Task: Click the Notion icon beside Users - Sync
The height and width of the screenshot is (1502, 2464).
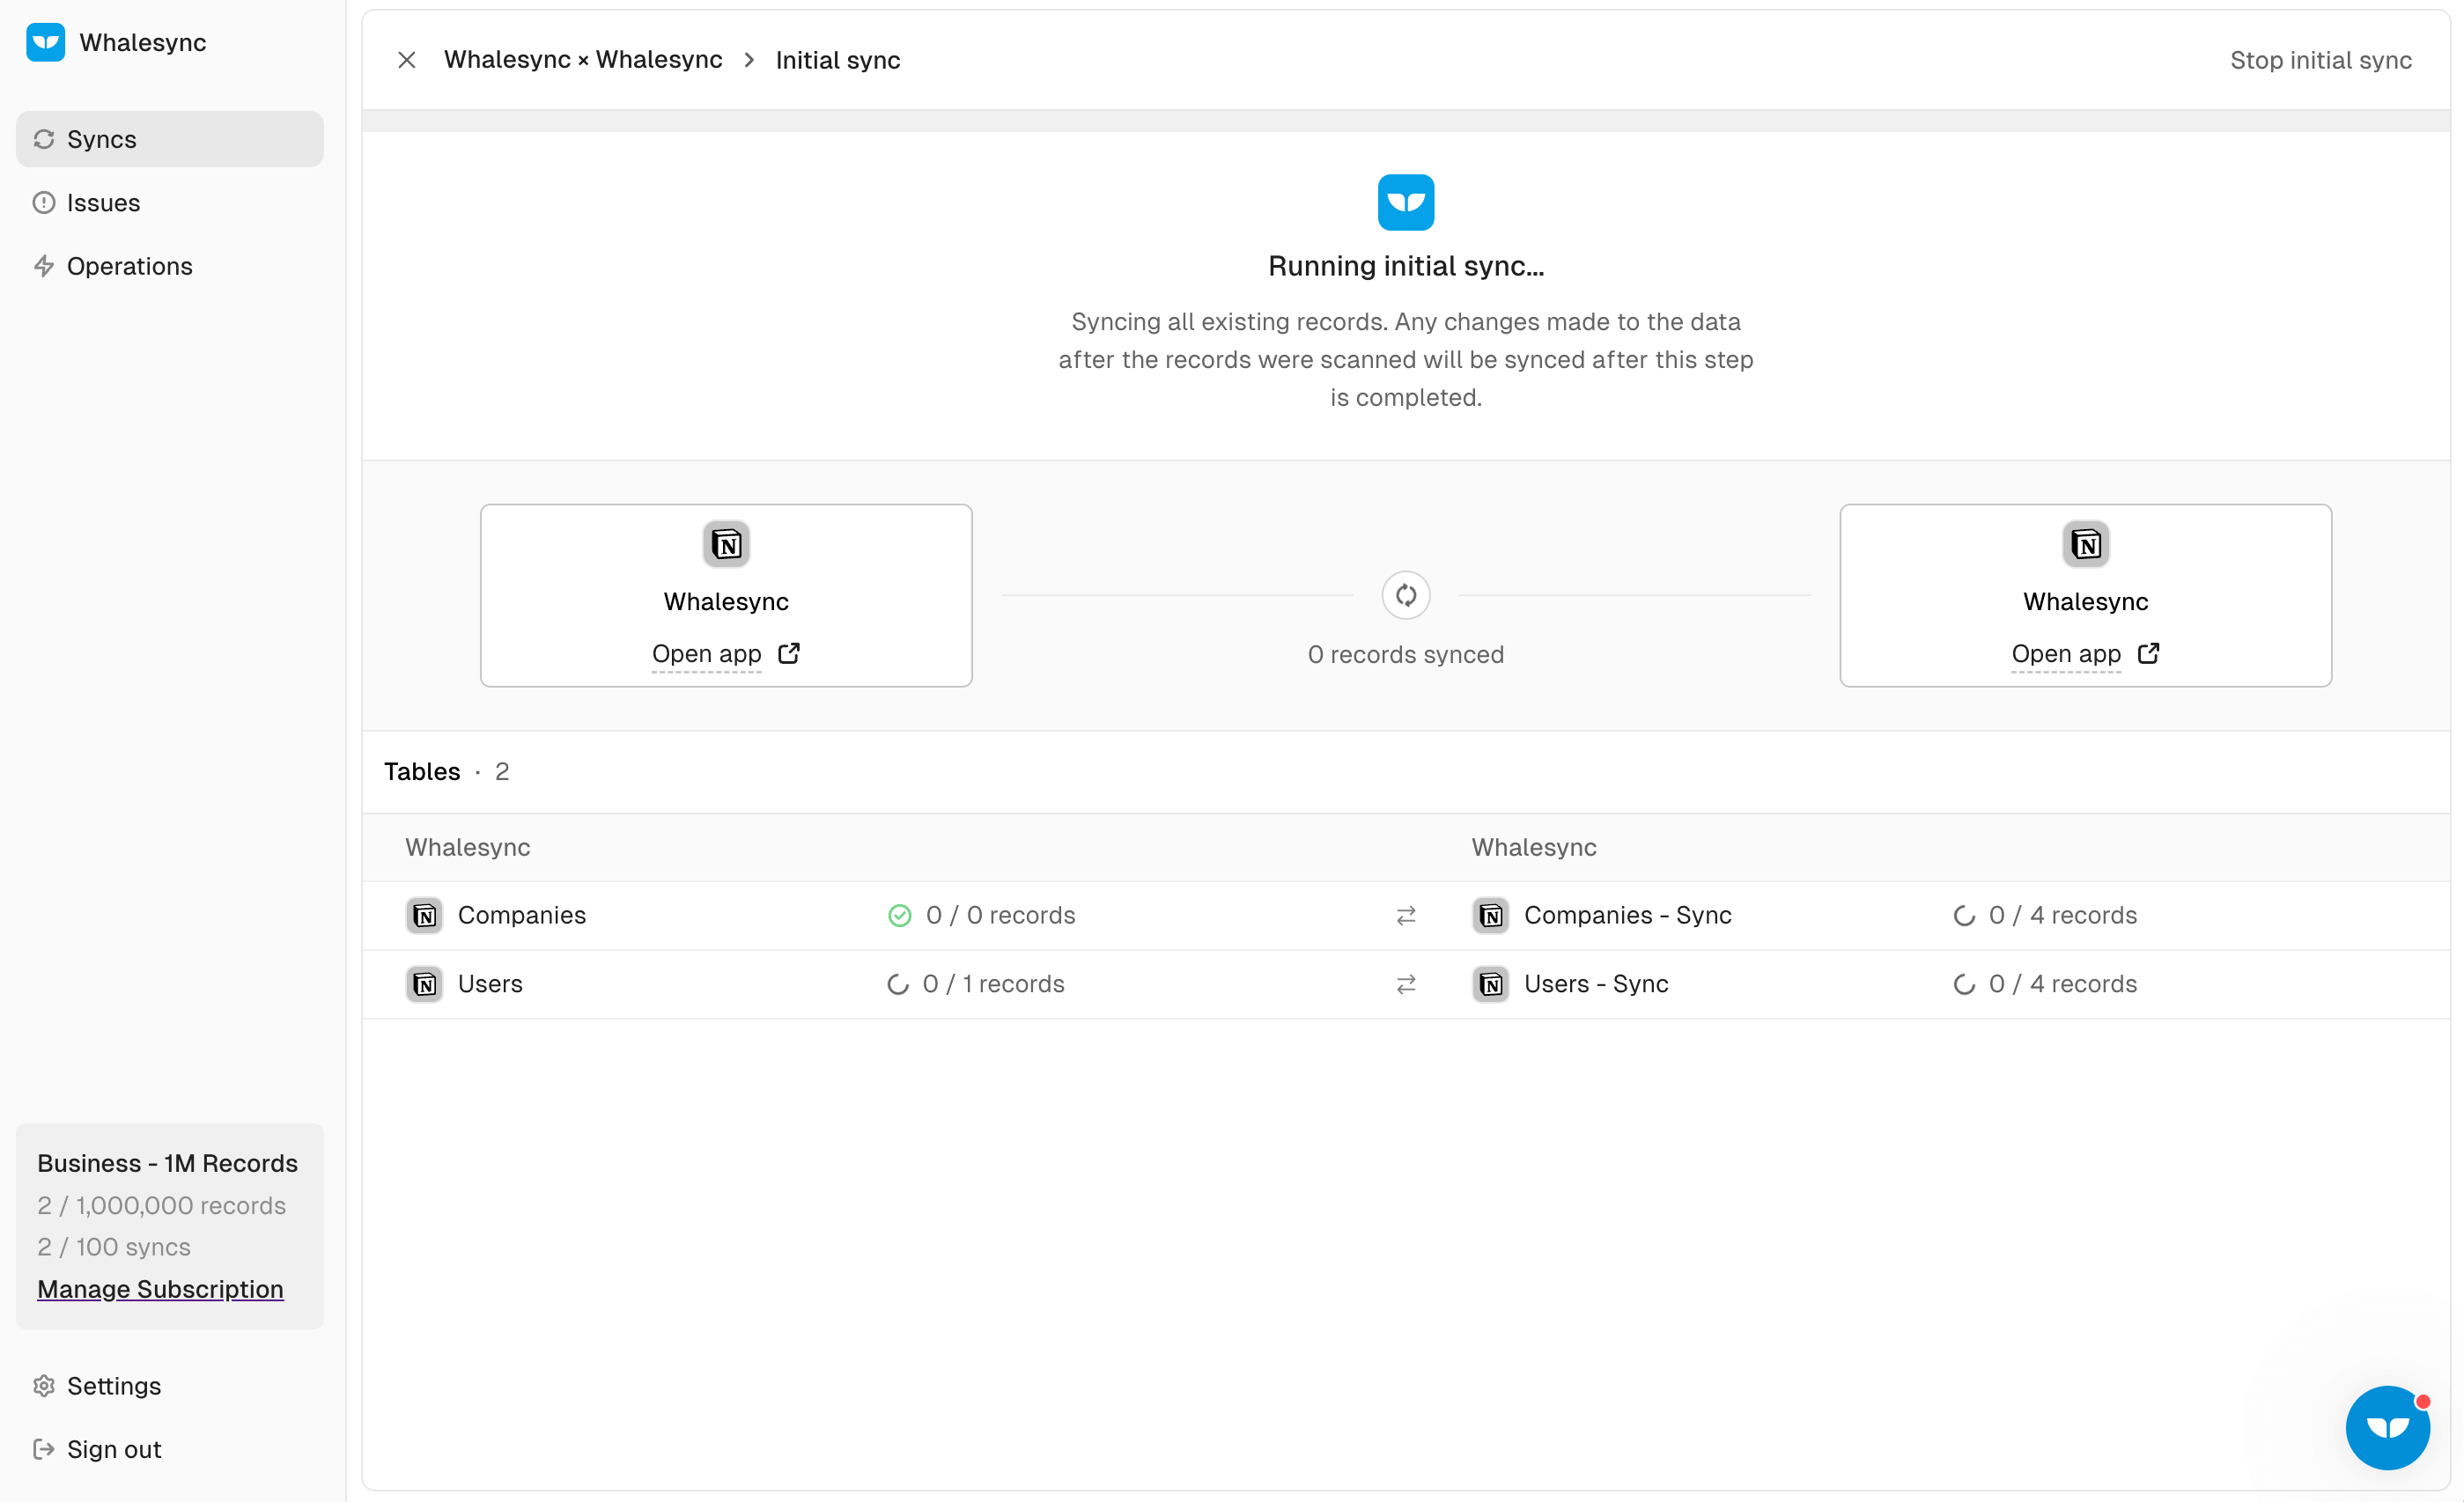Action: (x=1491, y=985)
